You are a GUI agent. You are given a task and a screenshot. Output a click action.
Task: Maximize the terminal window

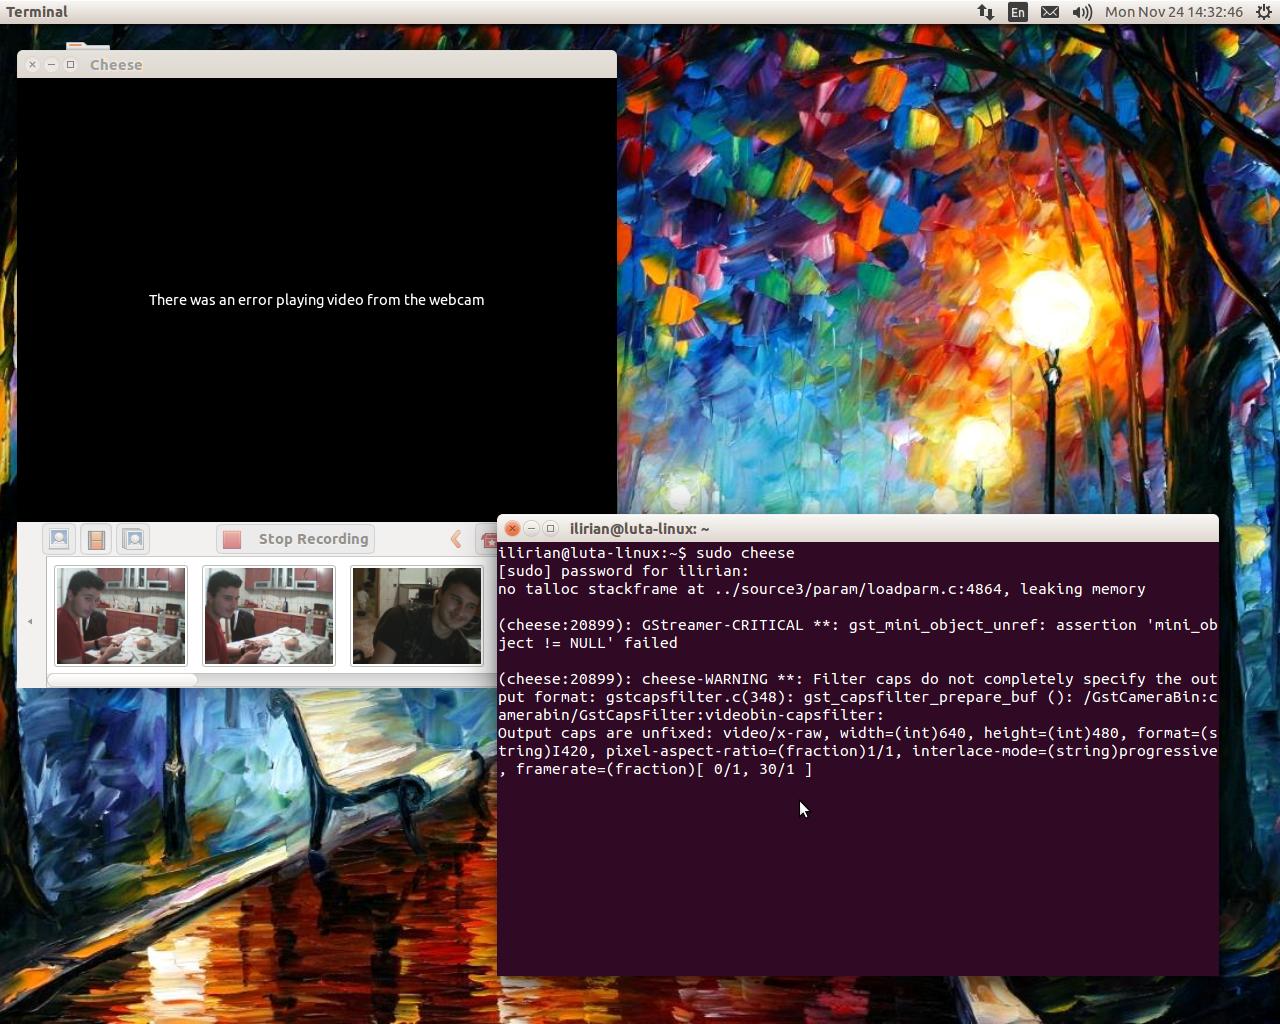[550, 528]
